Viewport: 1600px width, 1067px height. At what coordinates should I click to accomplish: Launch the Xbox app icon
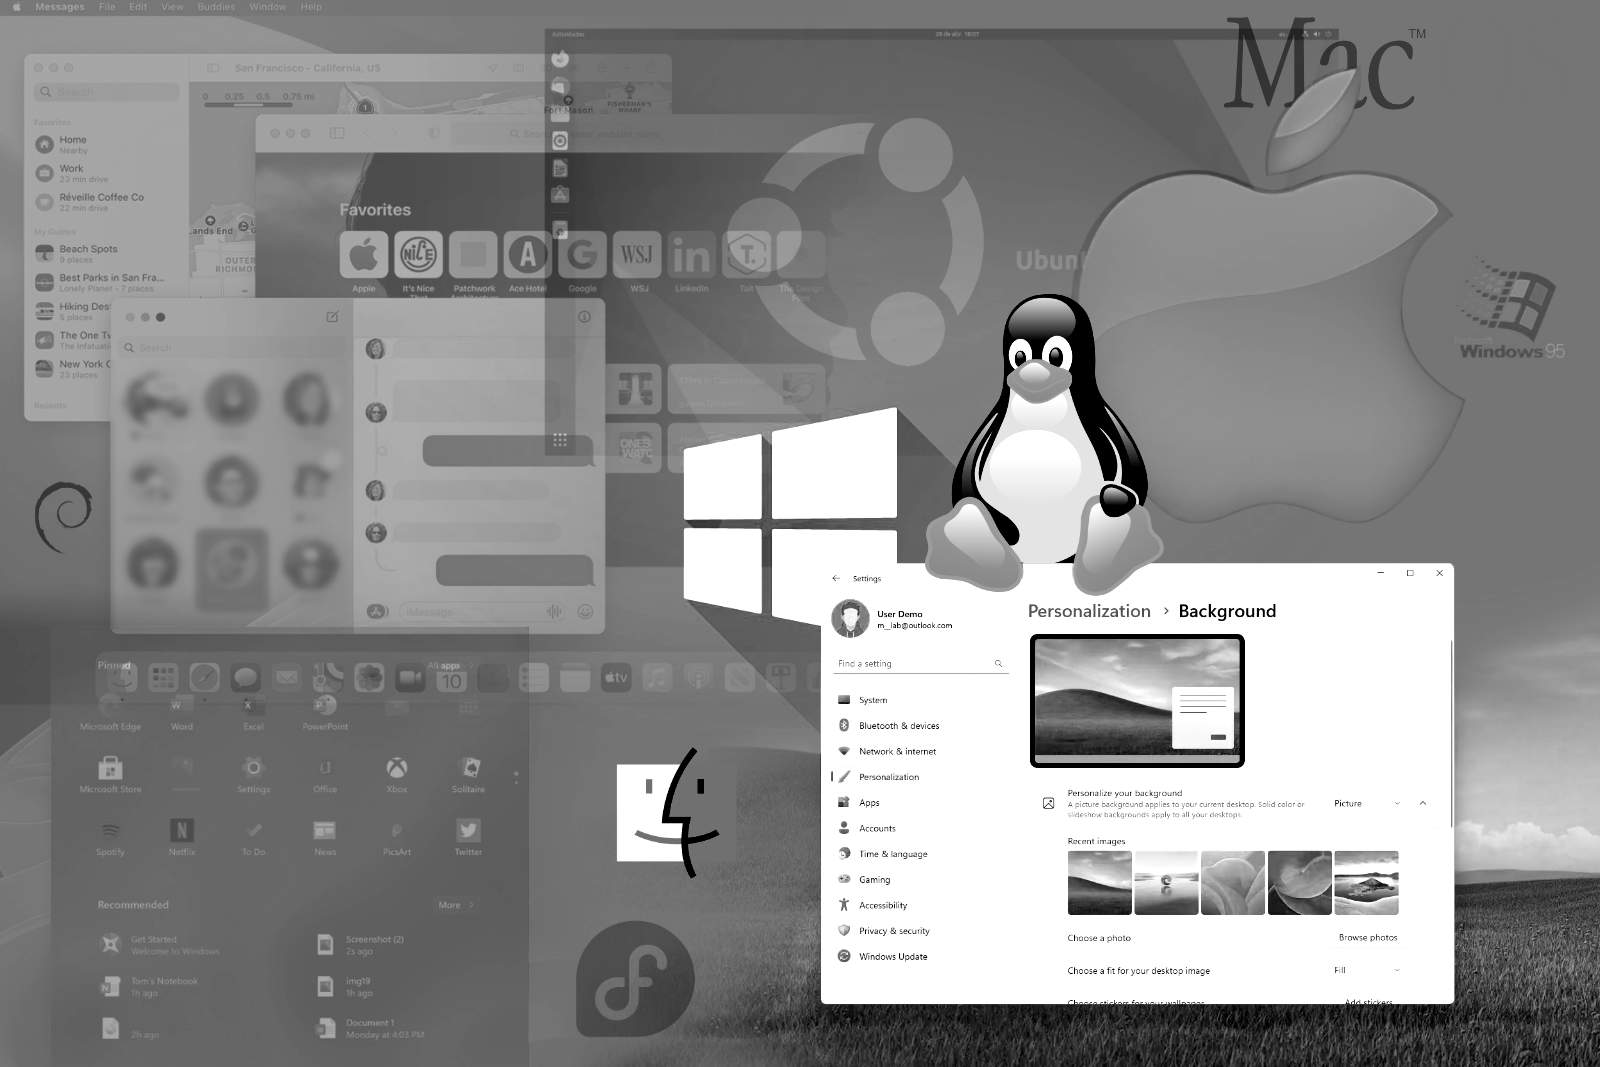pyautogui.click(x=397, y=768)
